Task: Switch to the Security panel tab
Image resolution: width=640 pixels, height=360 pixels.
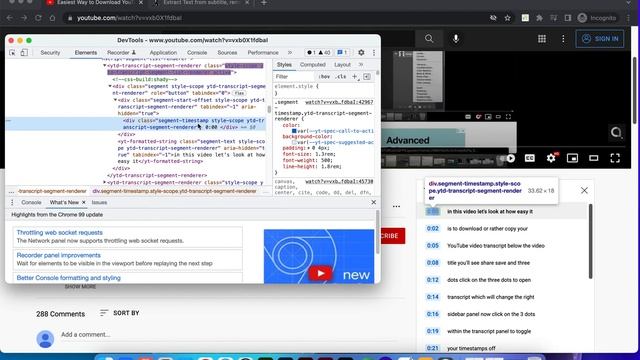Action: [50, 53]
